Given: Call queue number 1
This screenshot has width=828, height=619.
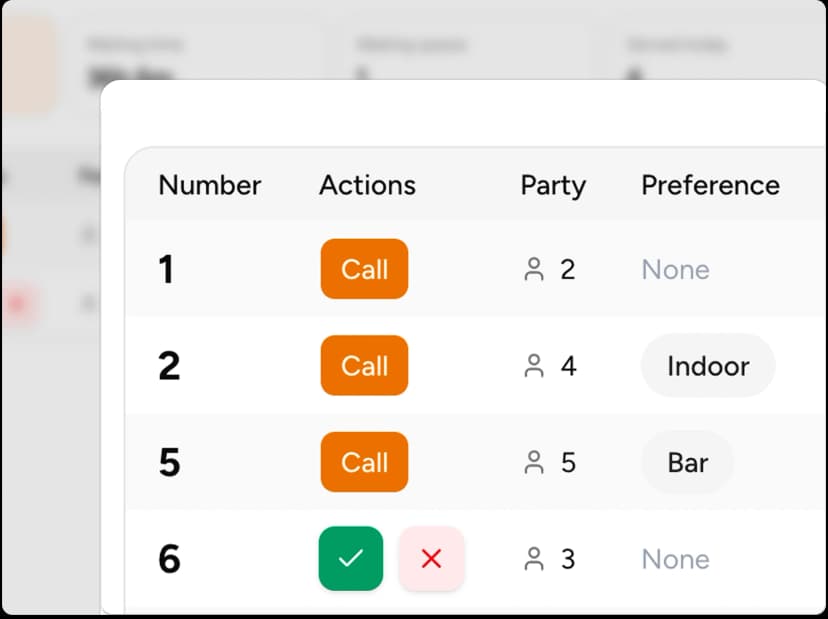Looking at the screenshot, I should [364, 269].
